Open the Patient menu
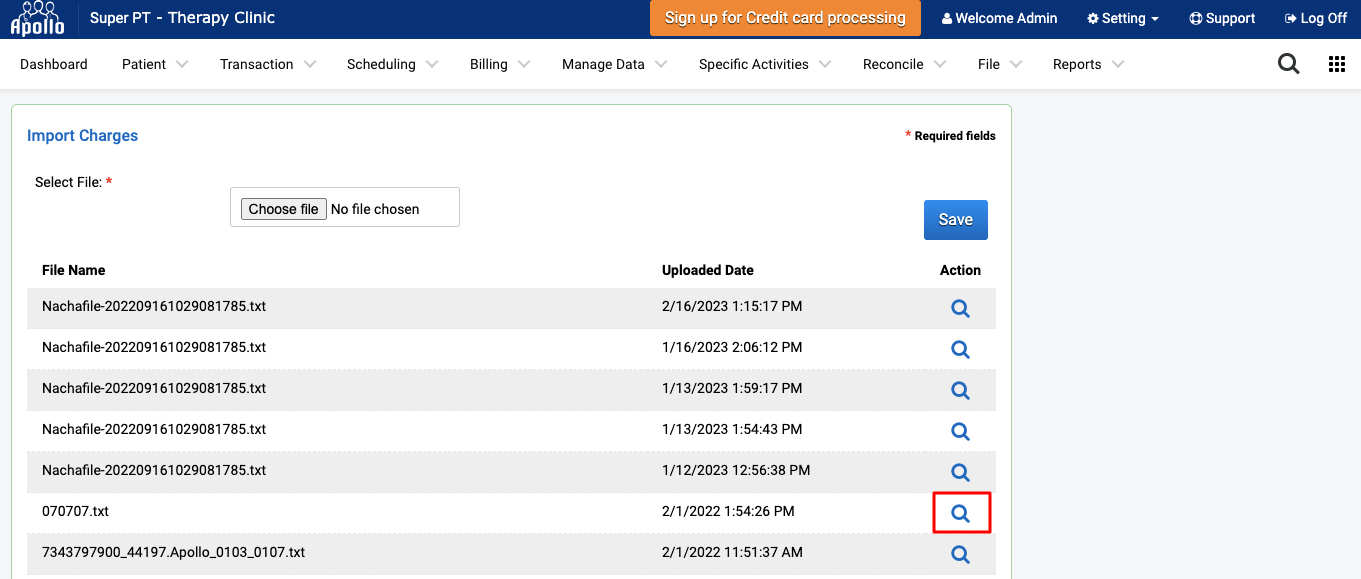Screen dimensions: 1361x579 (x=155, y=64)
